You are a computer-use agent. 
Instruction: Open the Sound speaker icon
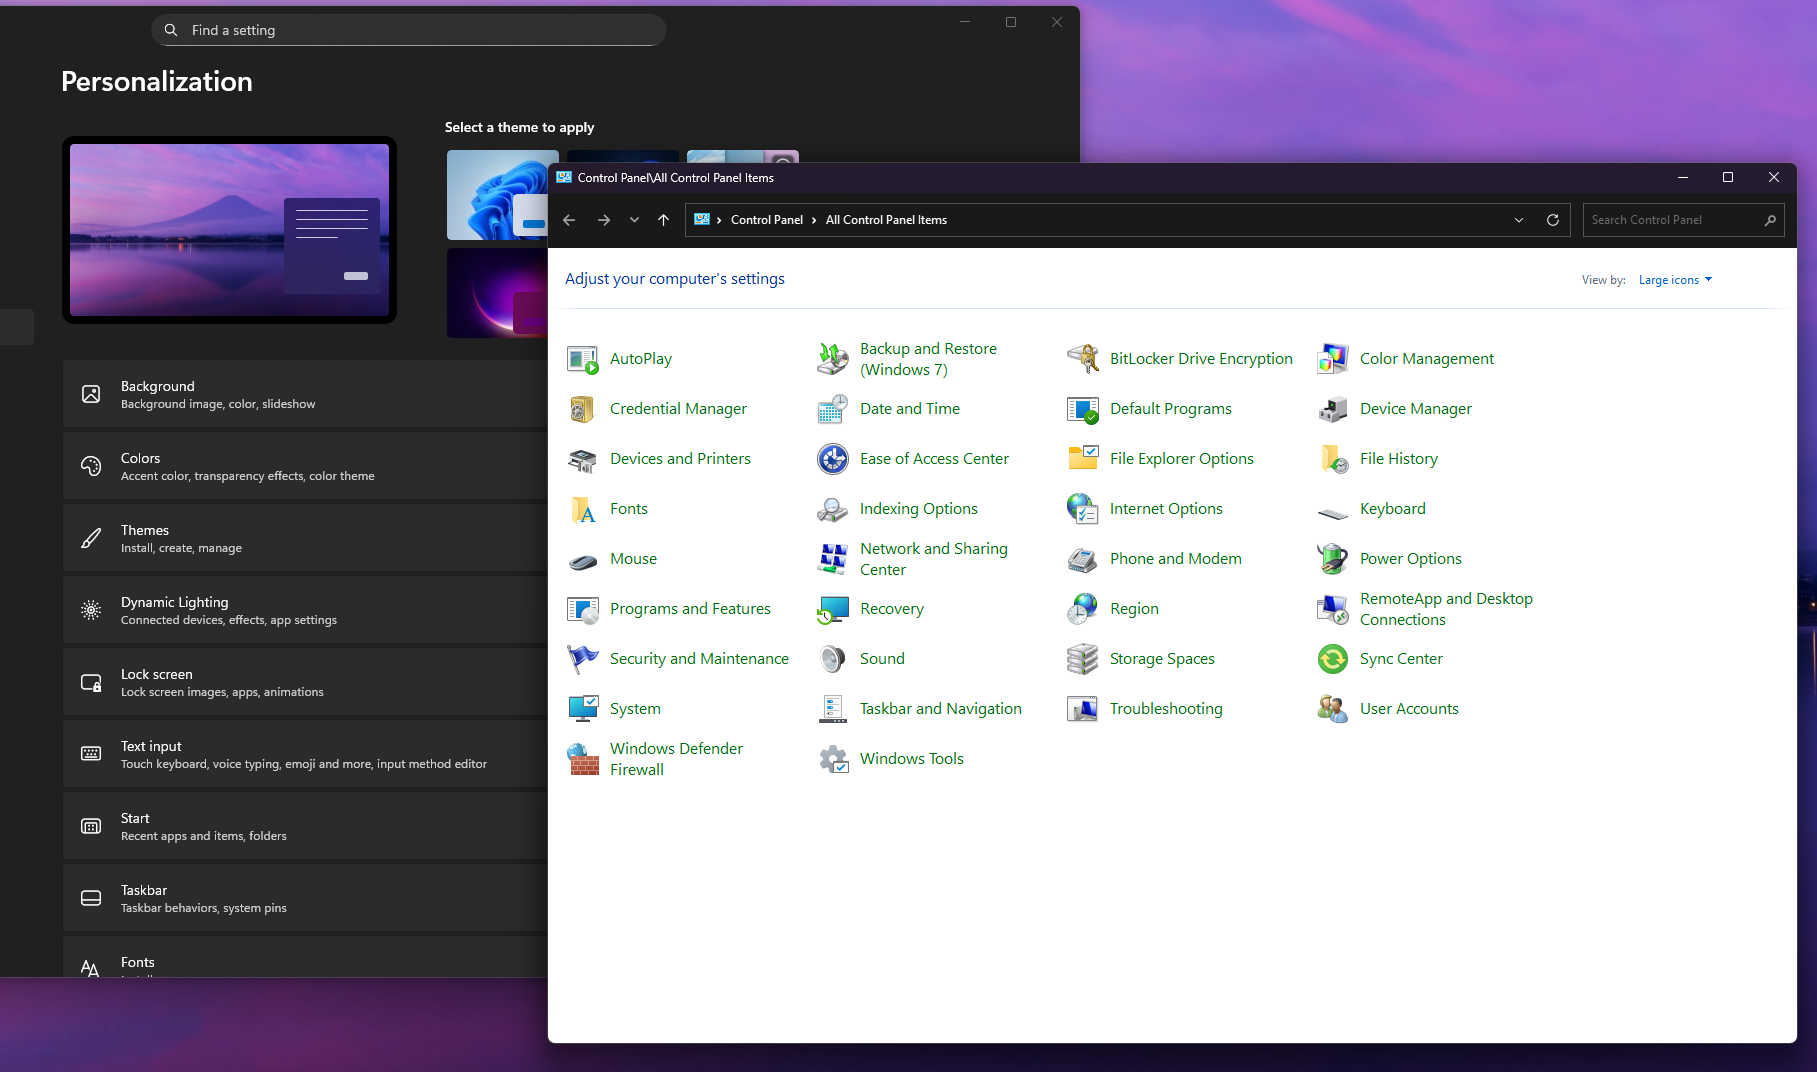pos(832,659)
